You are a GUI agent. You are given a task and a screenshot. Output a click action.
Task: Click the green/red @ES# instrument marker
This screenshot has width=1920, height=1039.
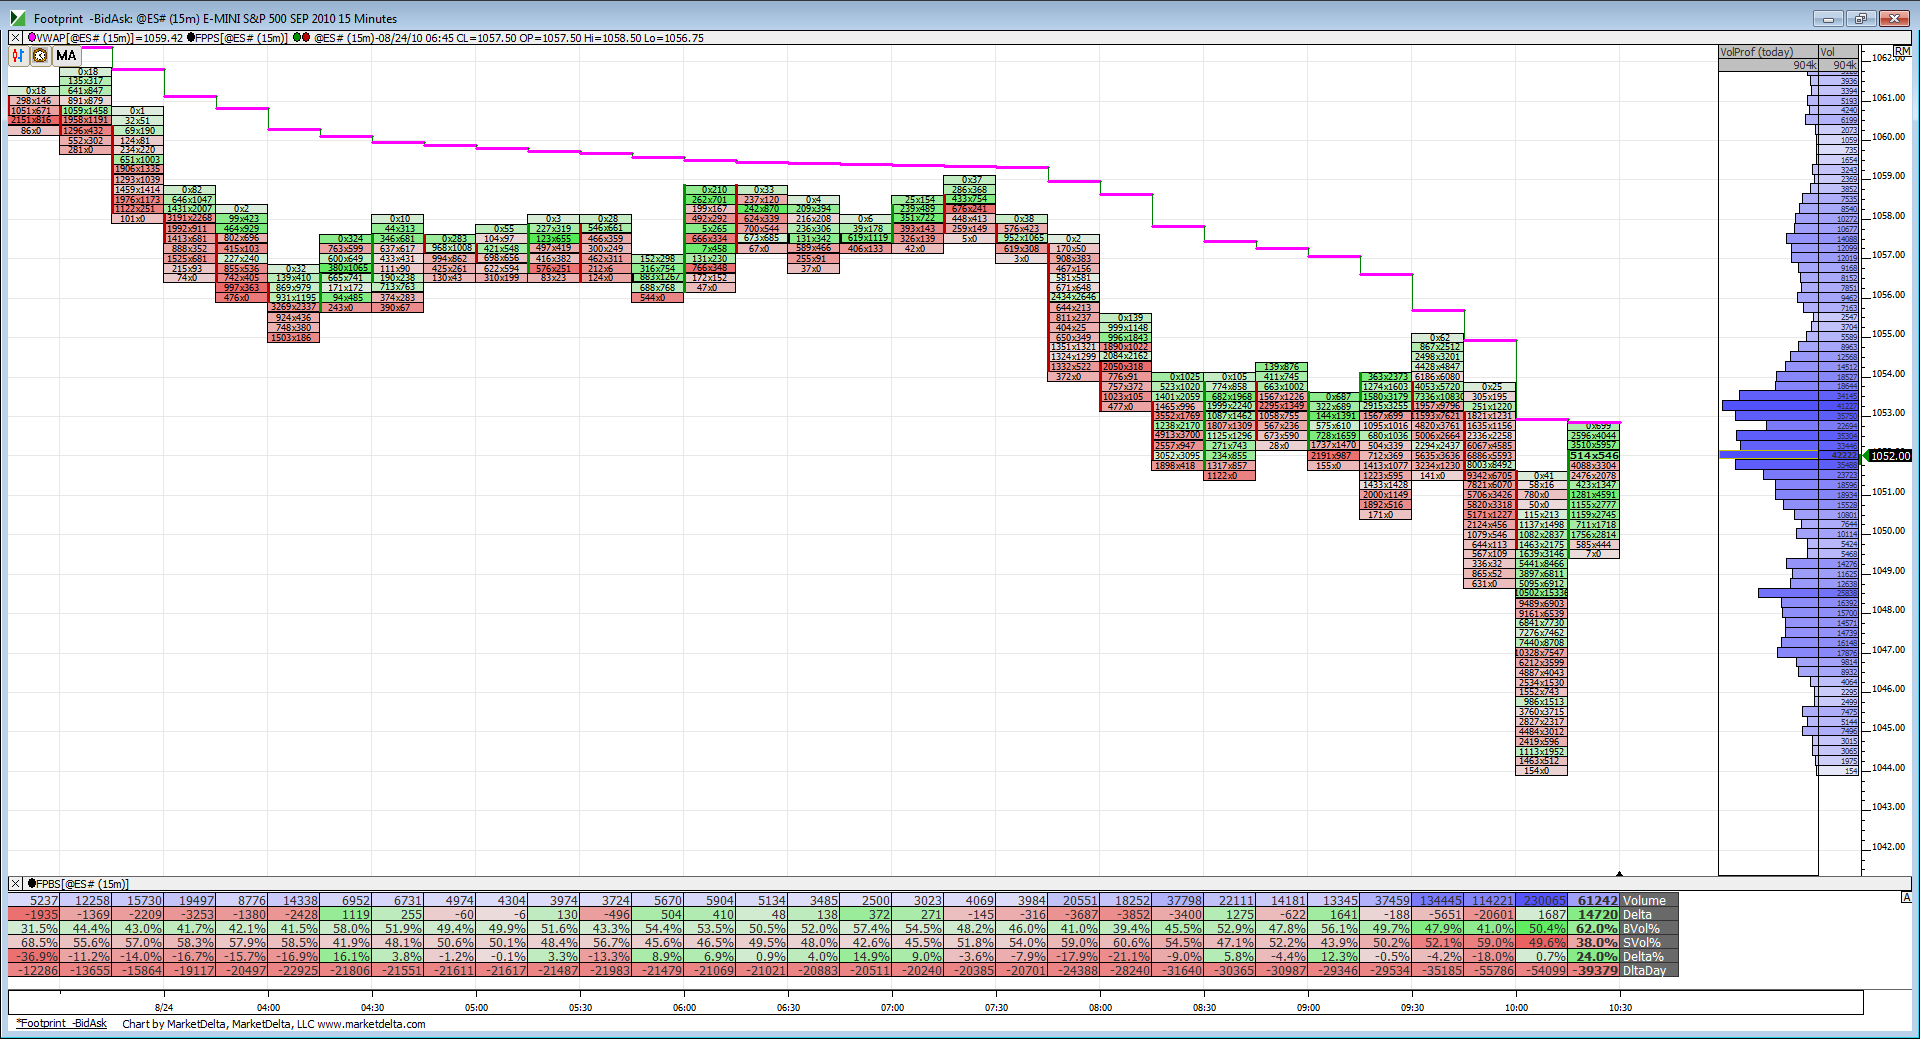[301, 38]
